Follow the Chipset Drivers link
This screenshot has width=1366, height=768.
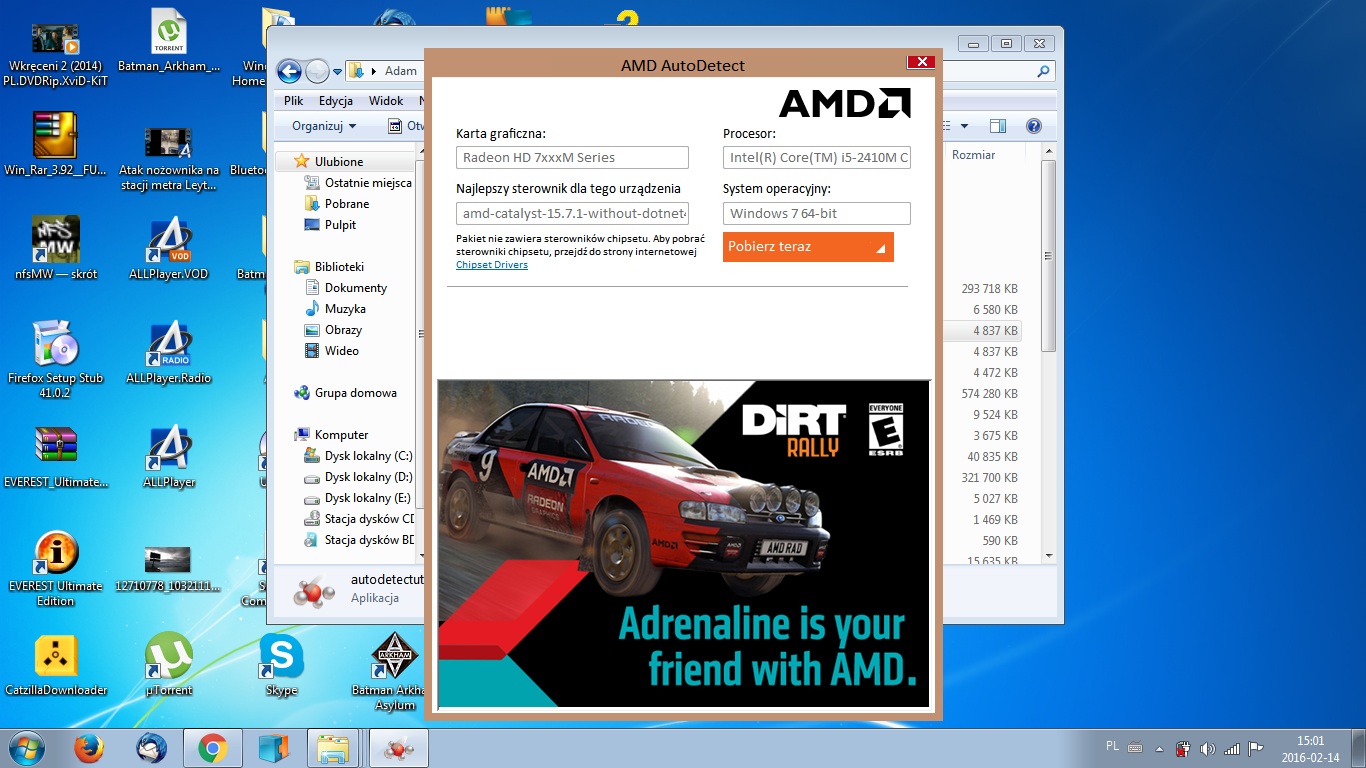tap(492, 265)
